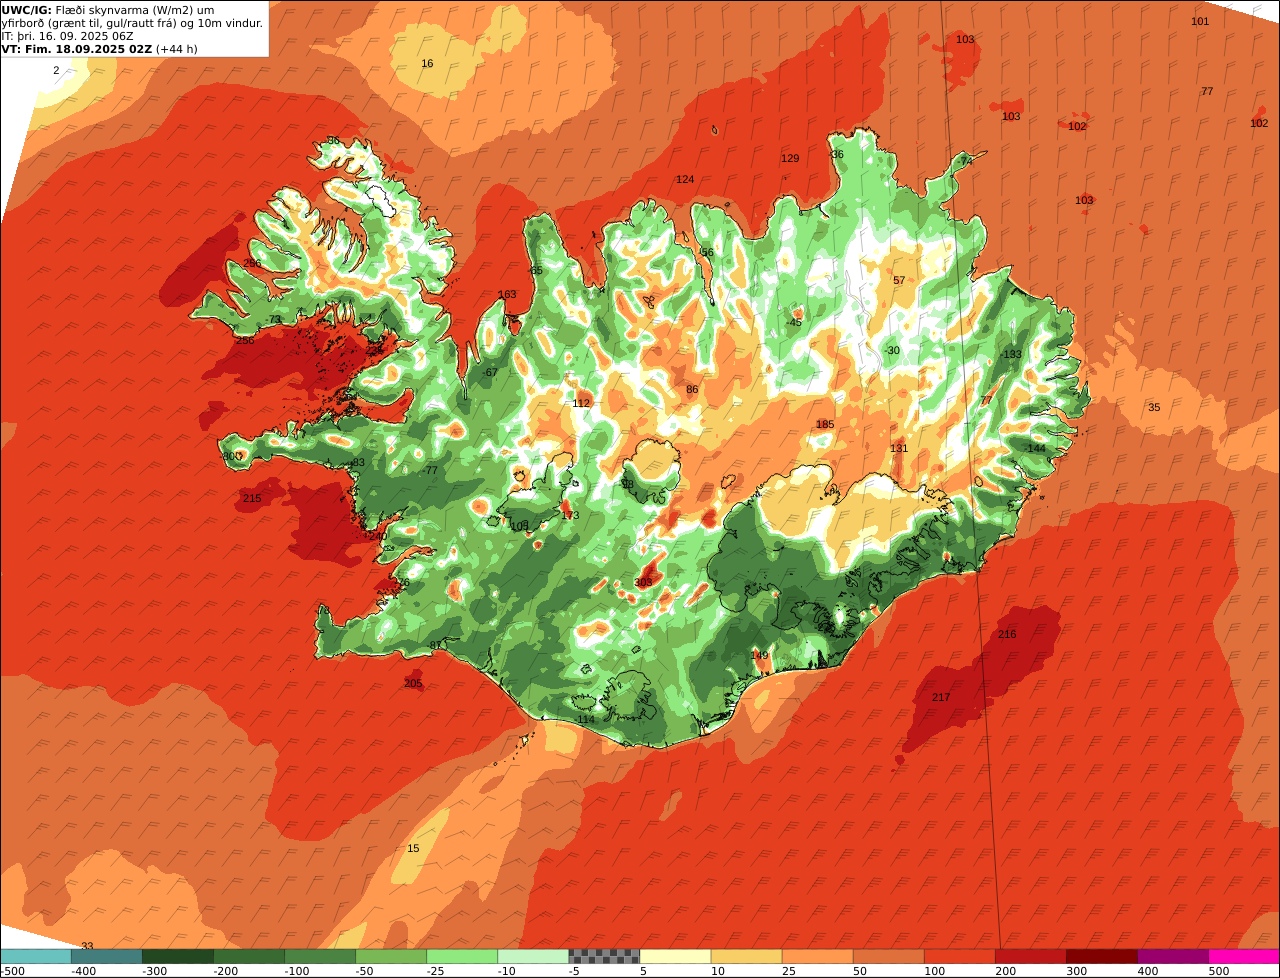This screenshot has width=1280, height=978.
Task: Click the map value '205' off the southwest coast
Action: pos(413,684)
